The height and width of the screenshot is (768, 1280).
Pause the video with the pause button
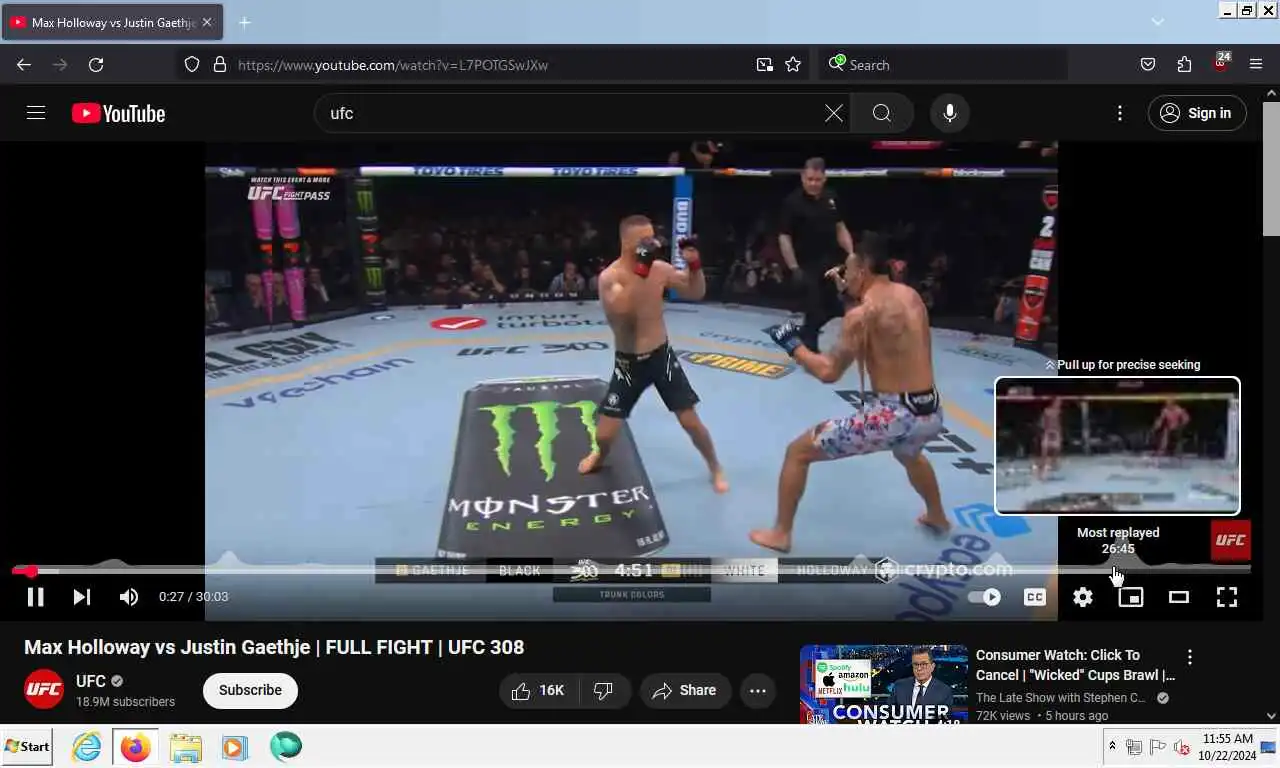click(35, 597)
